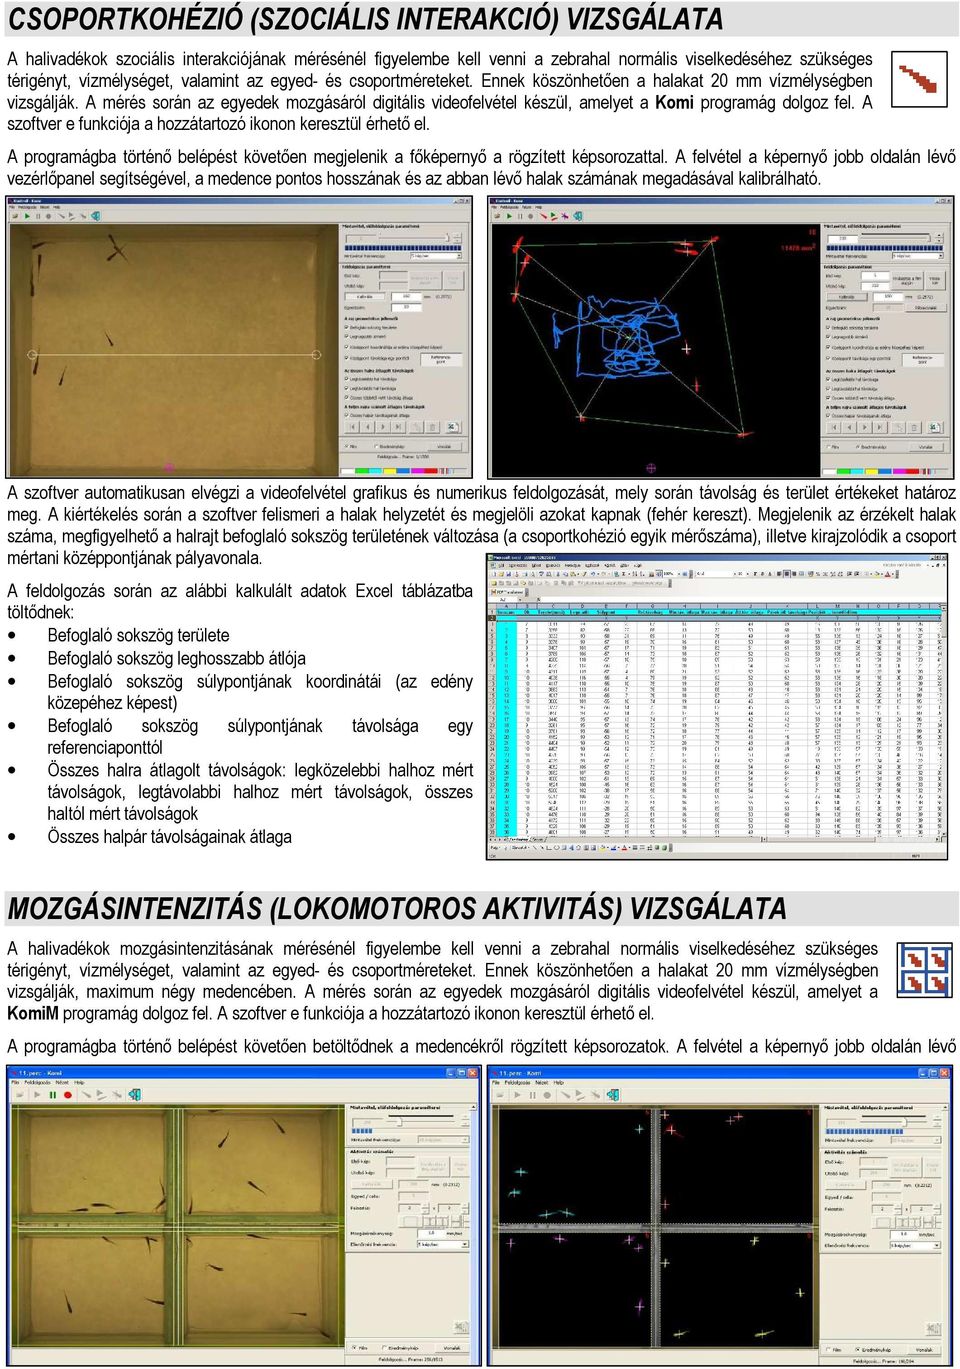This screenshot has height=1369, width=960.
Task: Open File menu in top-left Komi window
Action: 12,207
